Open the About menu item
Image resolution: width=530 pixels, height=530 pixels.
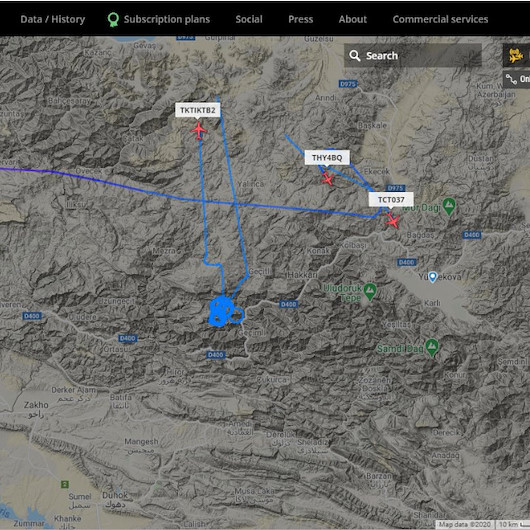pyautogui.click(x=353, y=19)
